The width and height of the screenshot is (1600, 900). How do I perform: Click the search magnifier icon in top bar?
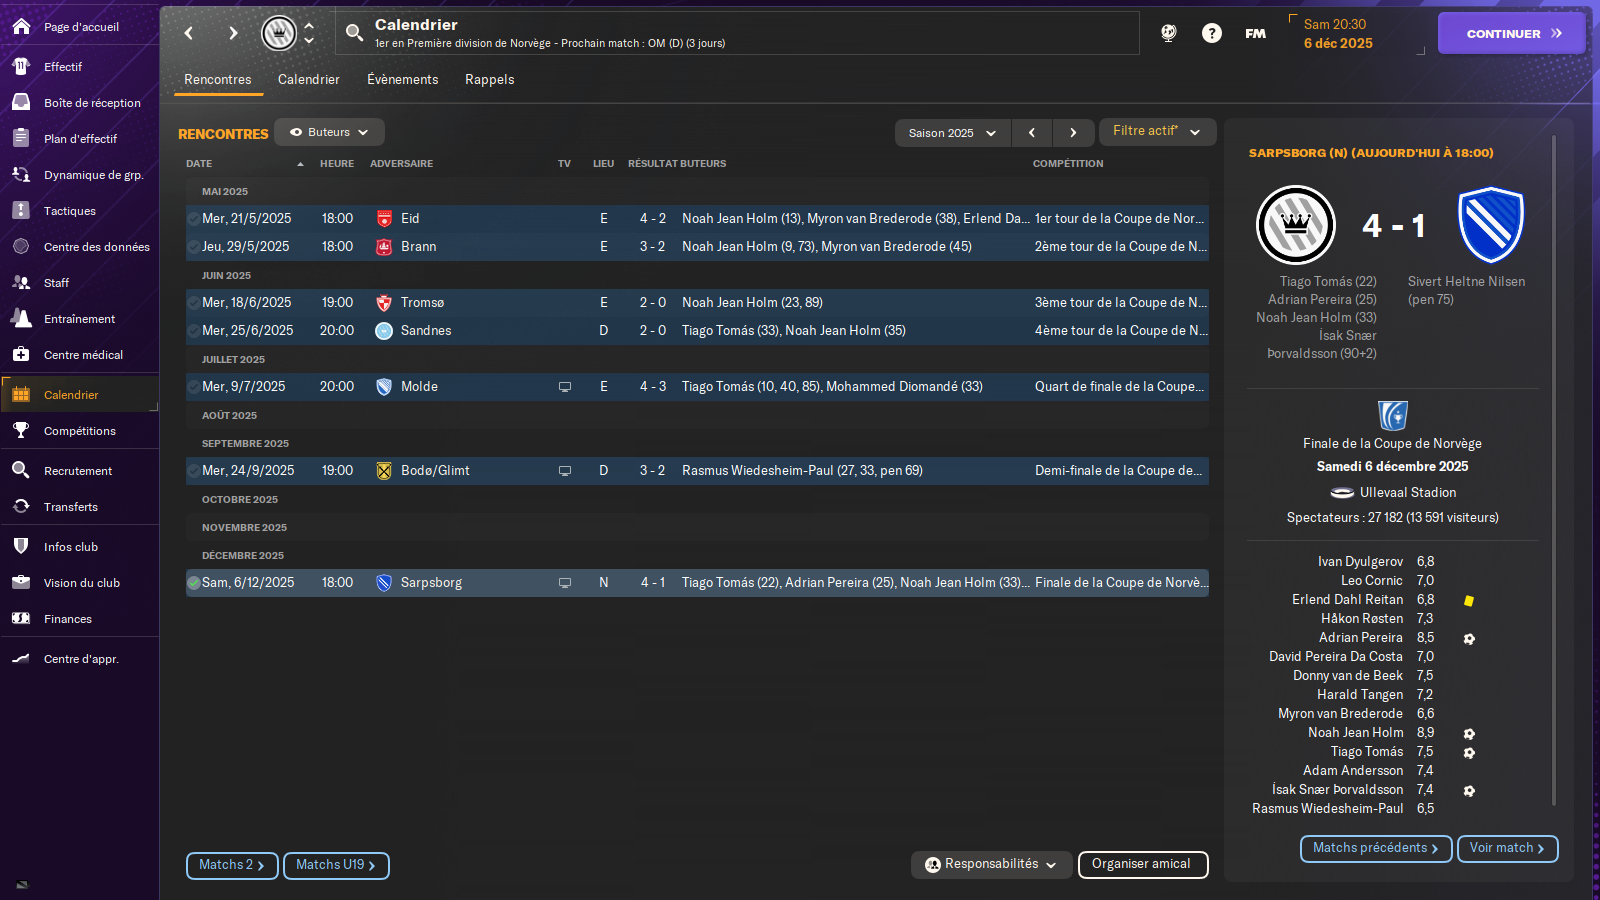tap(354, 33)
